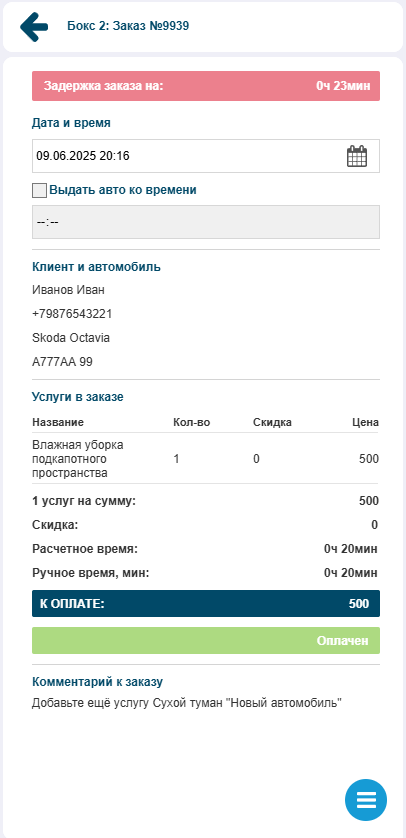Go back using the arrow icon
Viewport: 406px width, 838px height.
click(x=34, y=26)
